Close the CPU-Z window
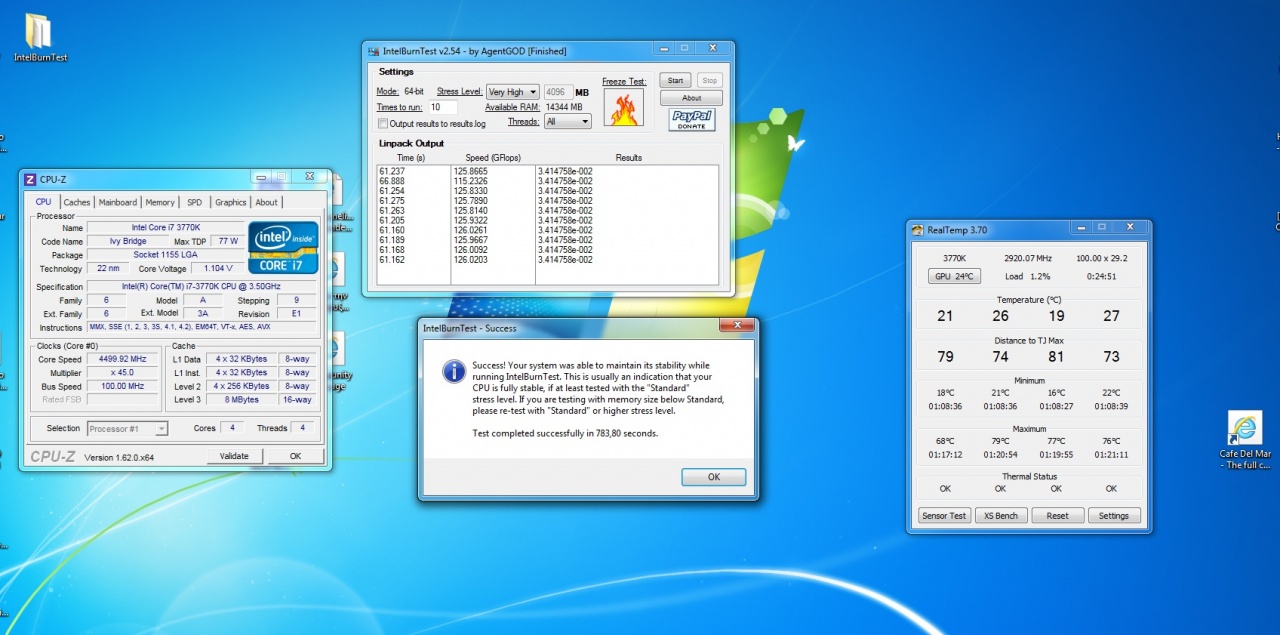Image resolution: width=1280 pixels, height=635 pixels. [x=309, y=177]
